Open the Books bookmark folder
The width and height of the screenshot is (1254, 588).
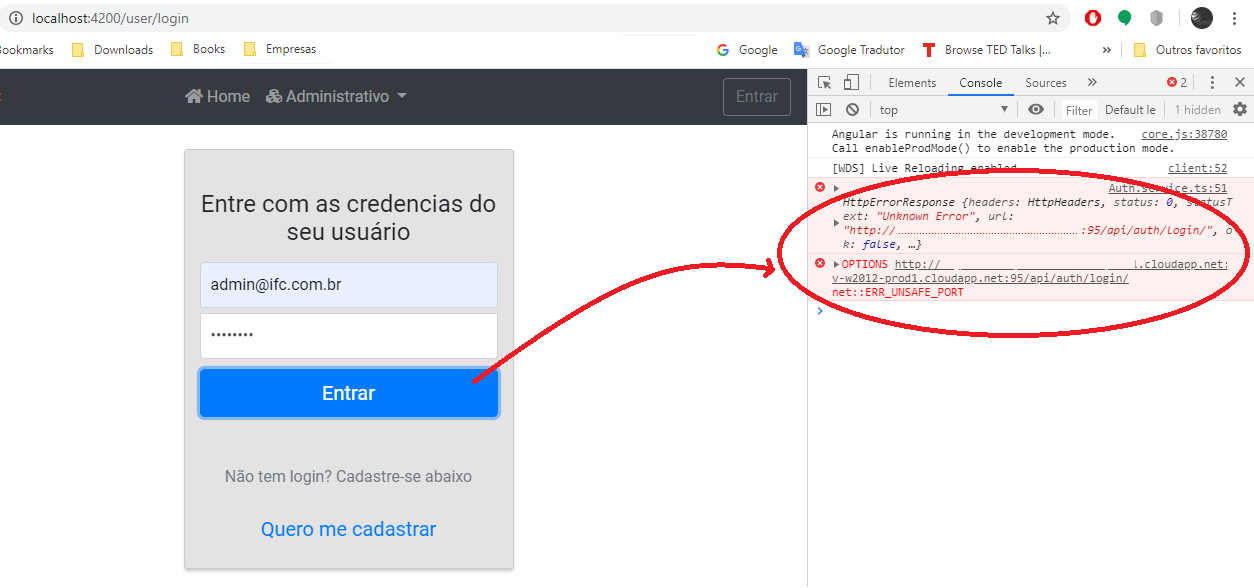tap(198, 49)
